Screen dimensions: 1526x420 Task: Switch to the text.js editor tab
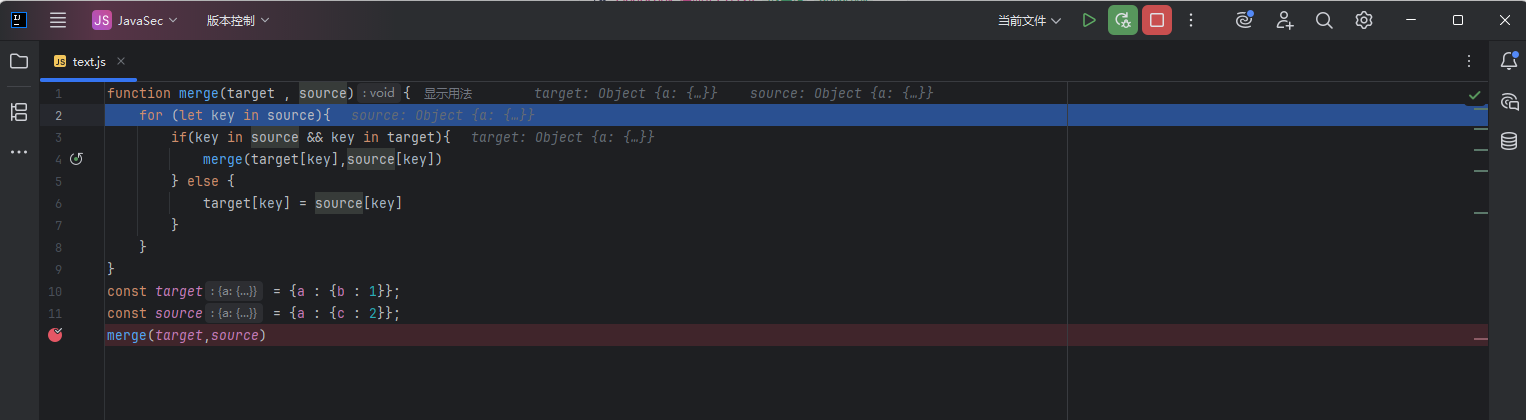(x=88, y=61)
